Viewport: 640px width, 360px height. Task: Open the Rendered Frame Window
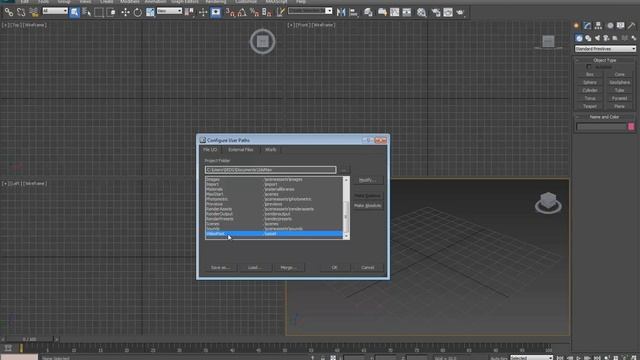(x=448, y=12)
